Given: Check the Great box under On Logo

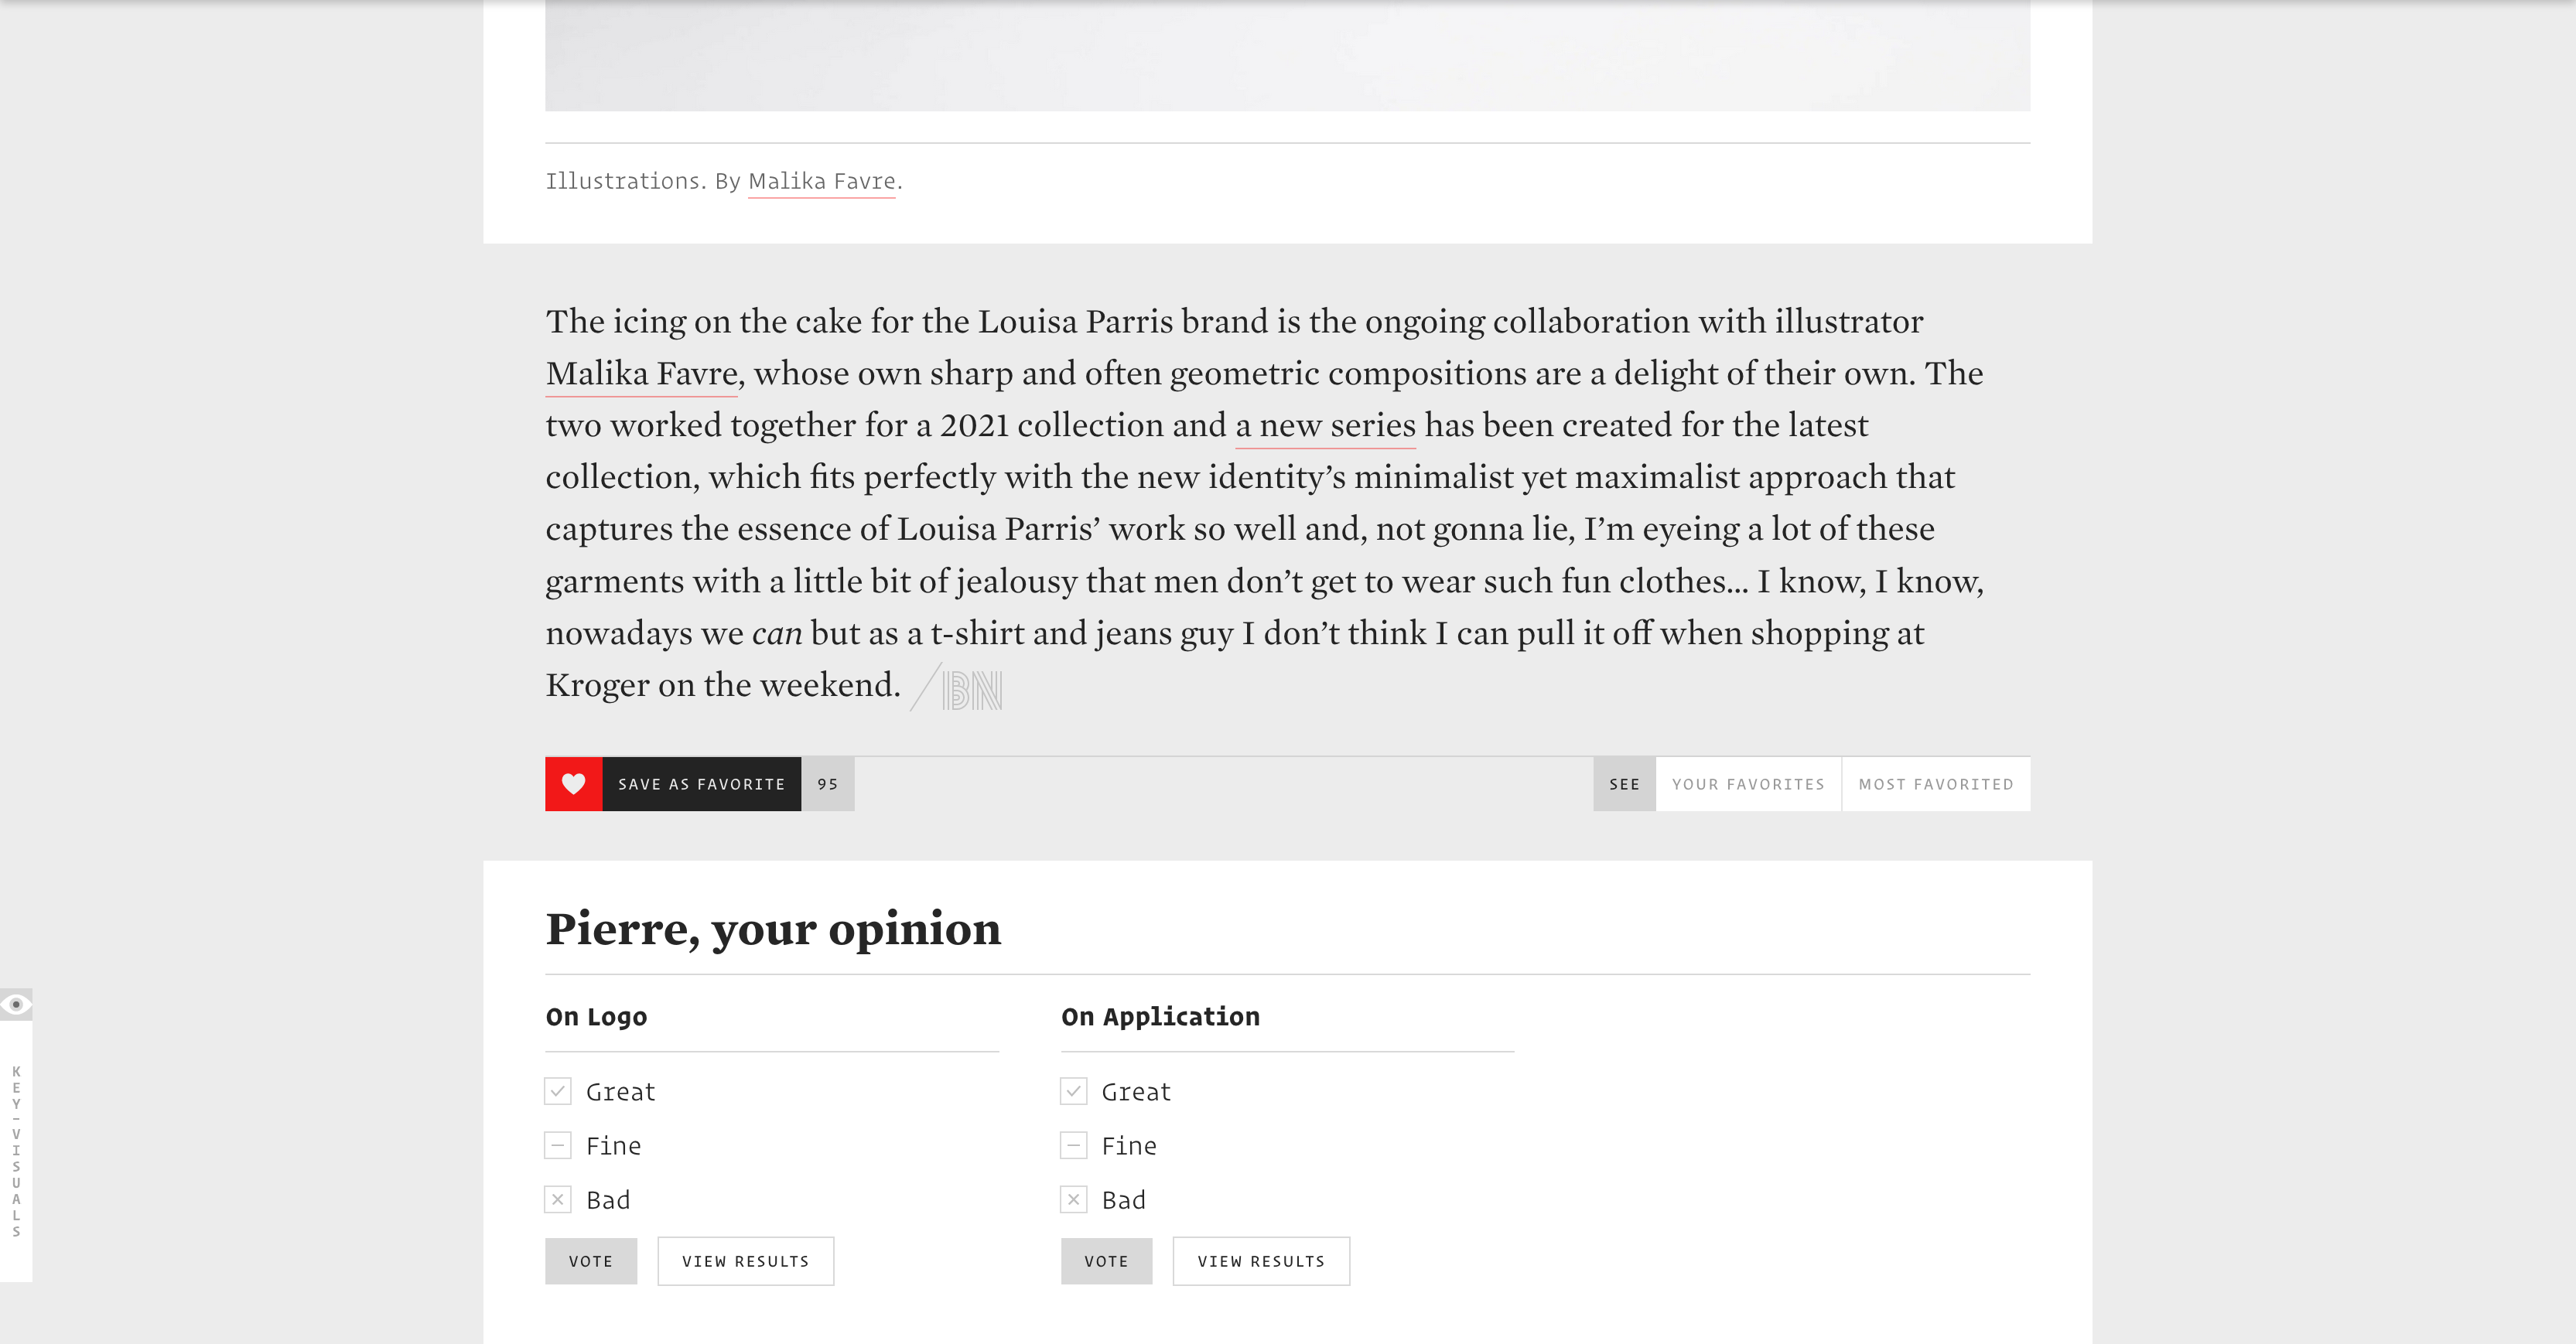Looking at the screenshot, I should coord(558,1091).
